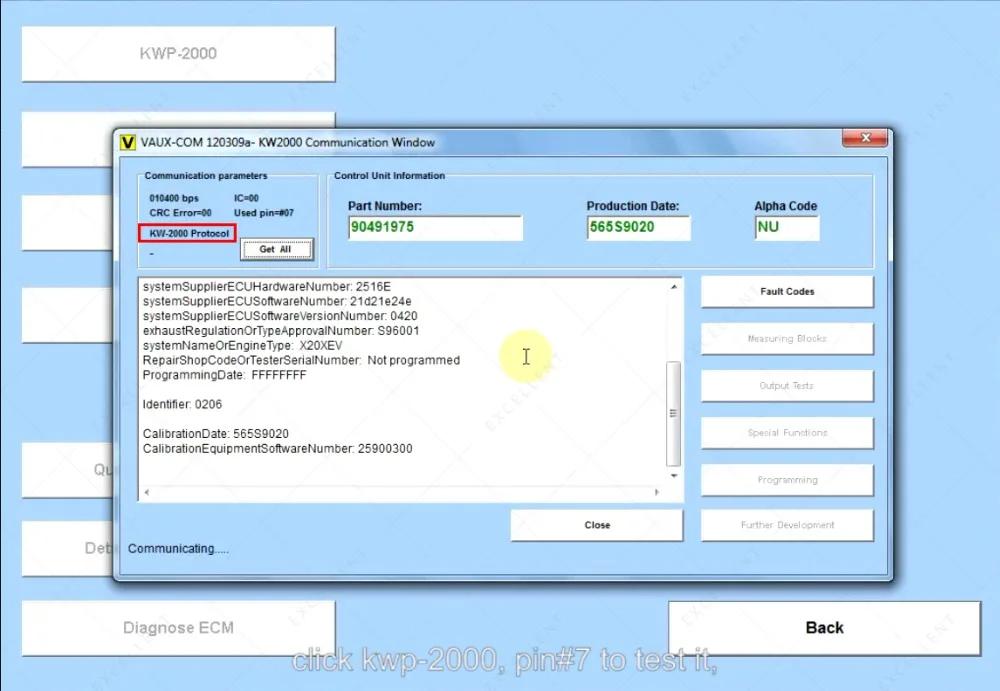1000x691 pixels.
Task: Click the Further Development button
Action: pyautogui.click(x=787, y=525)
